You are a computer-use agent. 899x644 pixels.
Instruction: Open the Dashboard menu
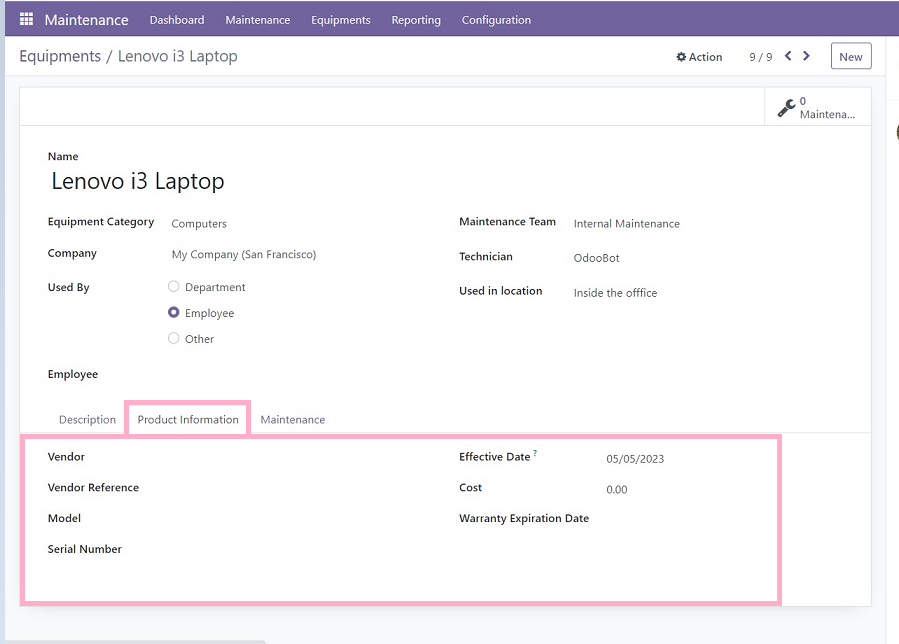tap(177, 19)
